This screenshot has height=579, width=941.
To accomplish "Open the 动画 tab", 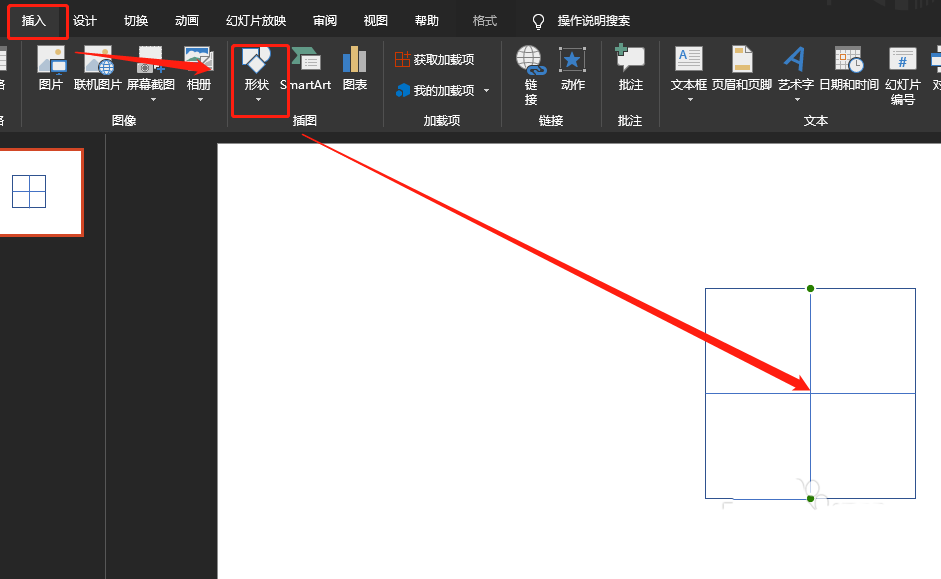I will click(x=187, y=21).
